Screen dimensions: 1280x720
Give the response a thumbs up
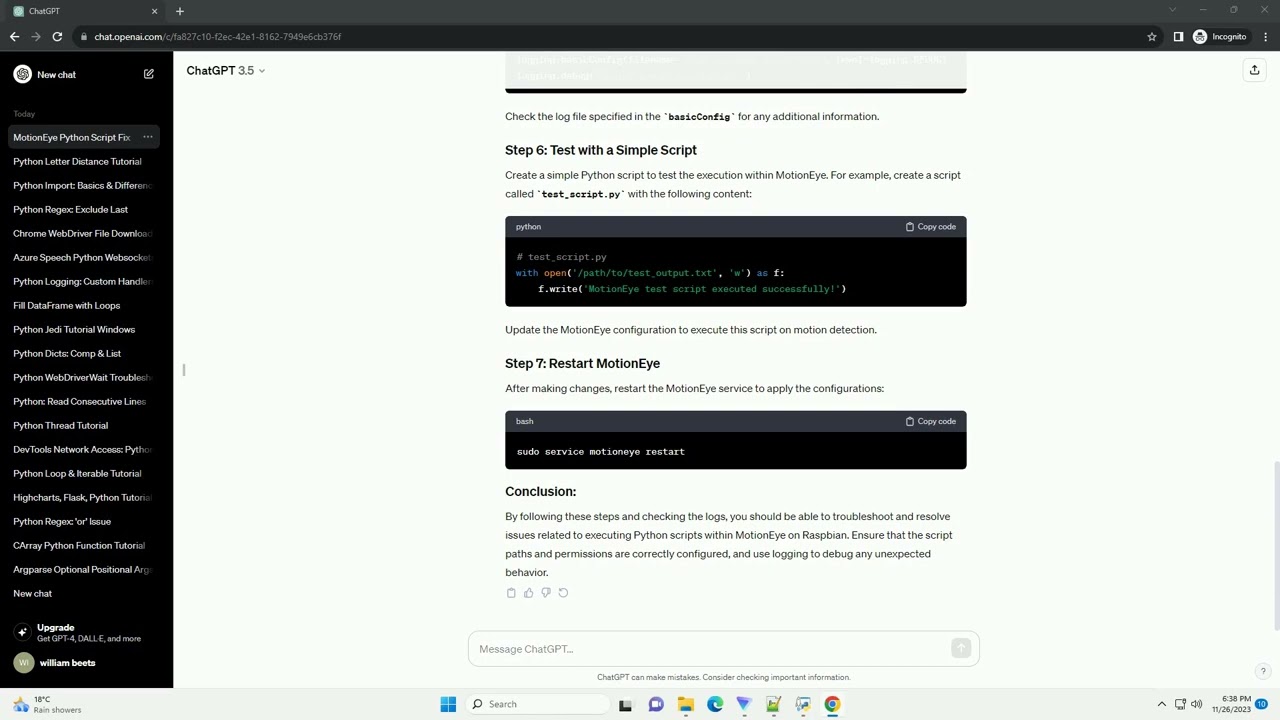pos(528,593)
